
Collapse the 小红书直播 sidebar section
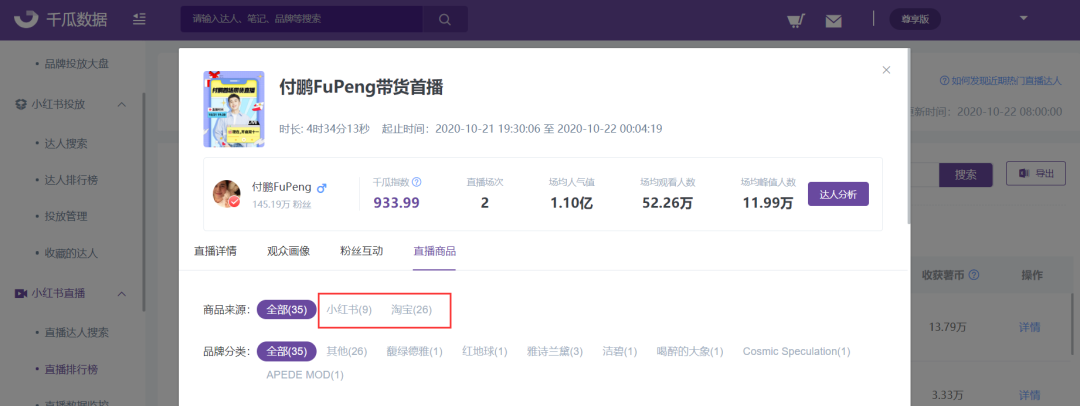coord(122,294)
